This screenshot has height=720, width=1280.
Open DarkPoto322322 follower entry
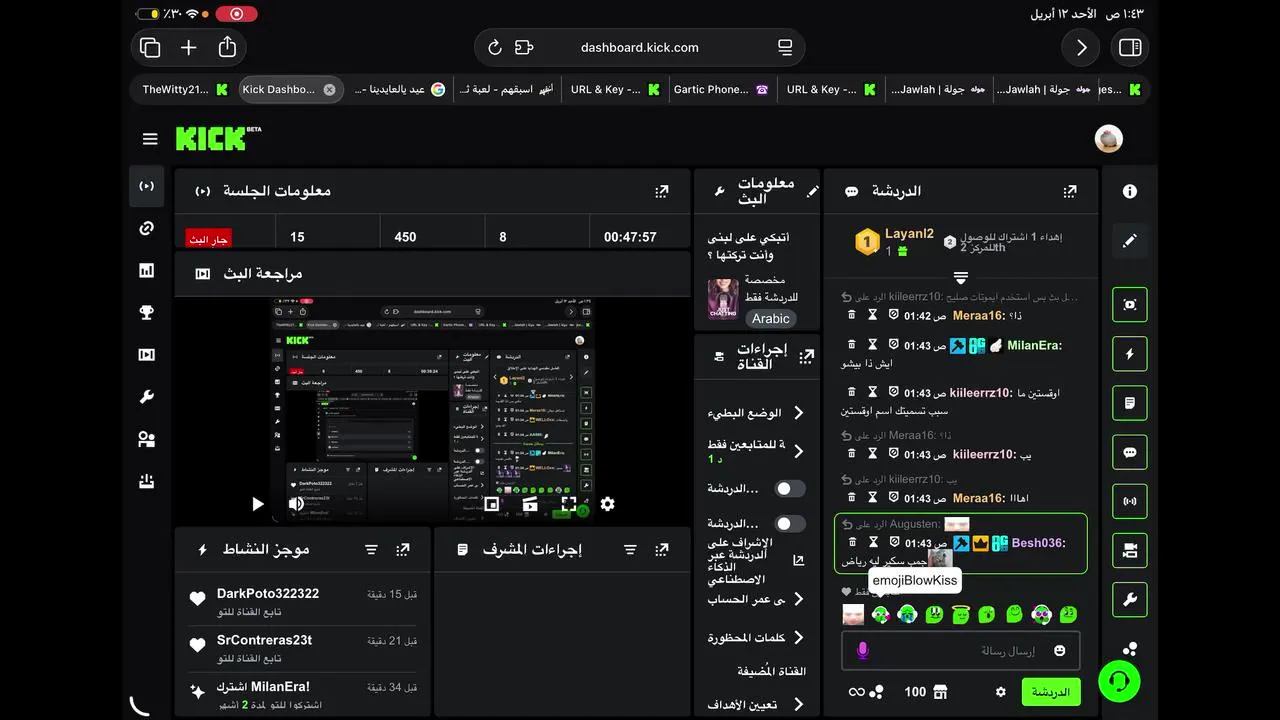302,601
